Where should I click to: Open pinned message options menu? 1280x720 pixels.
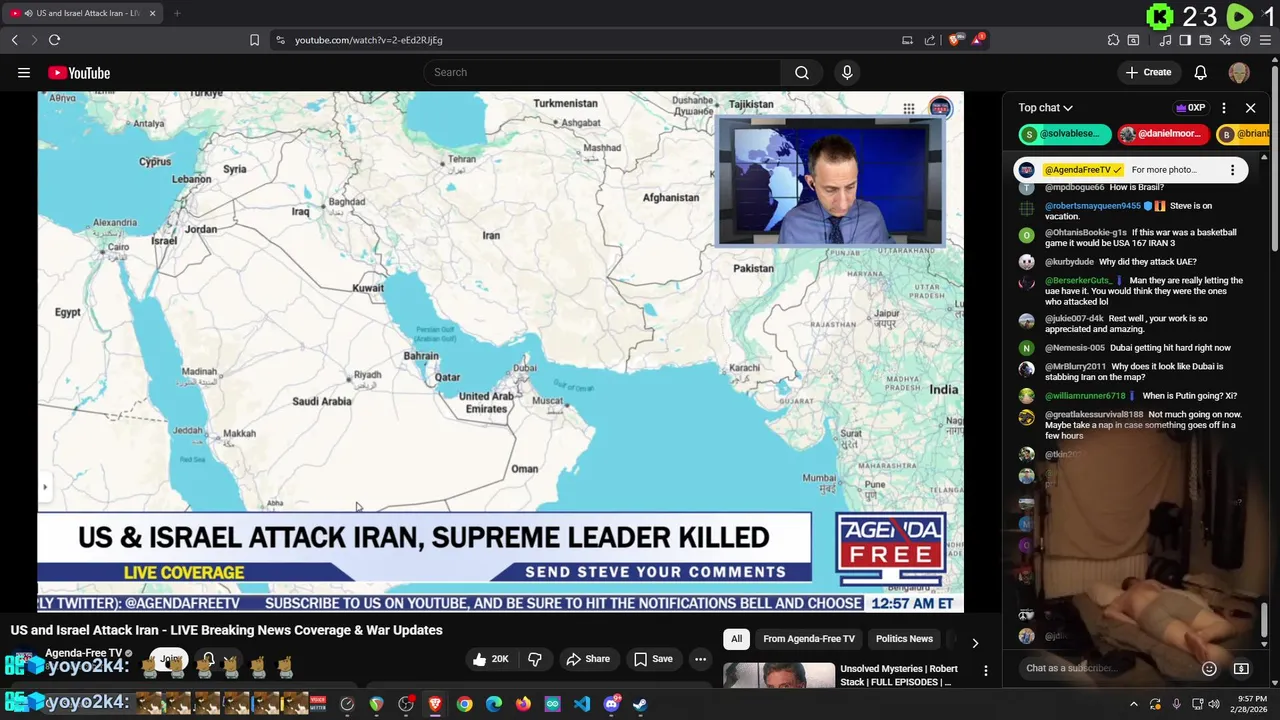coord(1232,170)
